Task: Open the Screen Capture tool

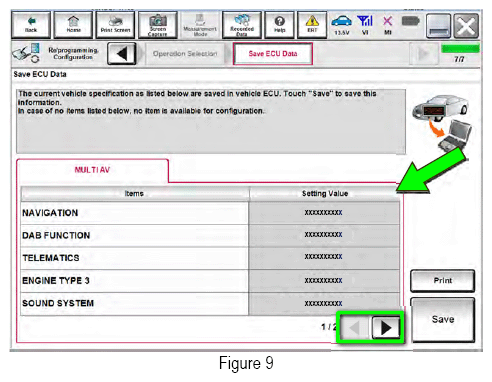Action: pos(158,25)
